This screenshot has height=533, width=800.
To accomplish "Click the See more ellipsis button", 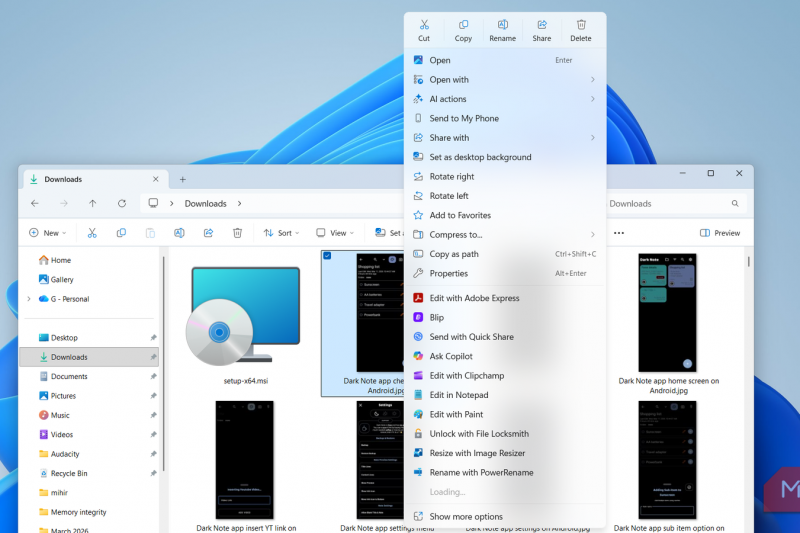I will tap(619, 233).
